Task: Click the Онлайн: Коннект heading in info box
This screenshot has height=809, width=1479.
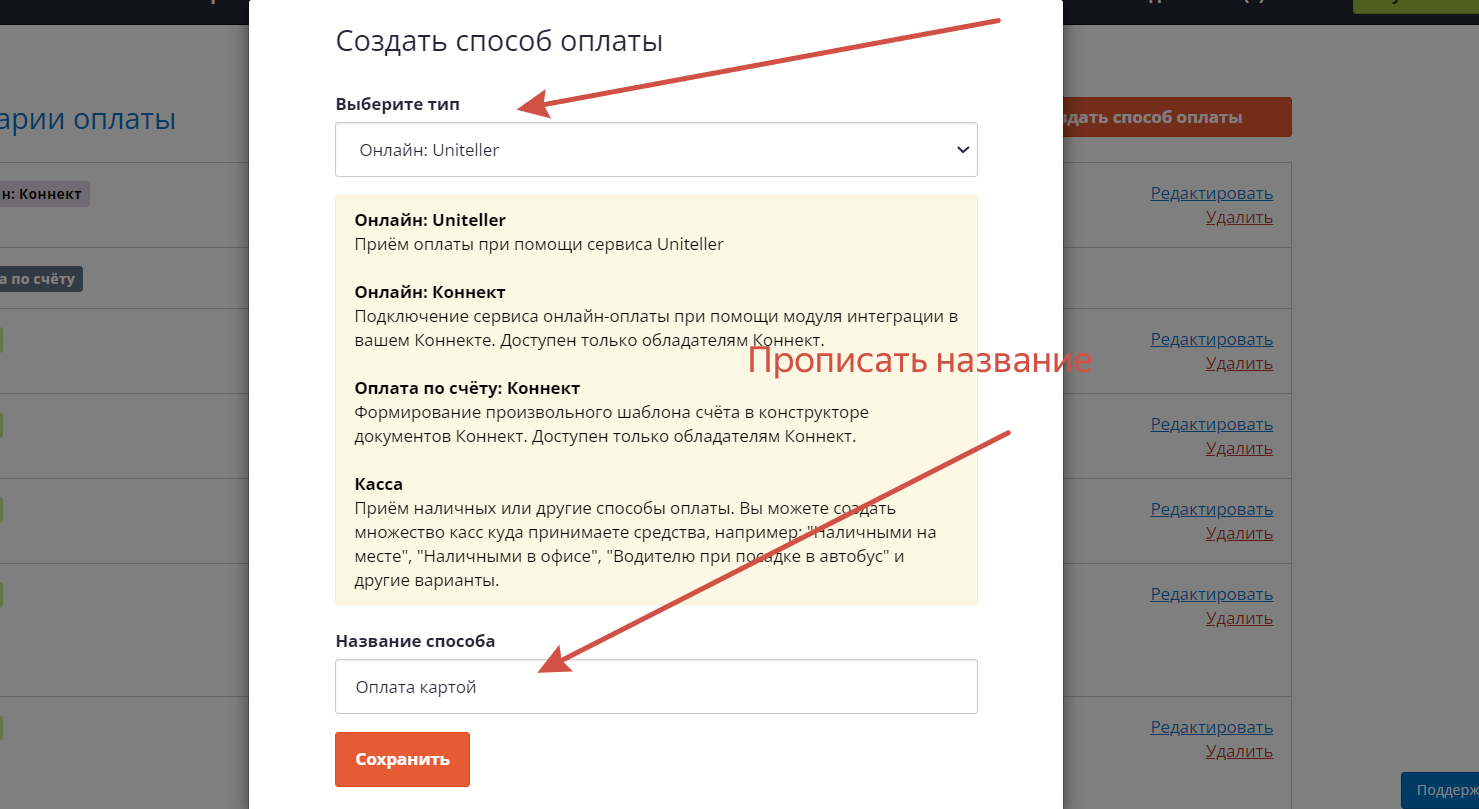Action: coord(430,292)
